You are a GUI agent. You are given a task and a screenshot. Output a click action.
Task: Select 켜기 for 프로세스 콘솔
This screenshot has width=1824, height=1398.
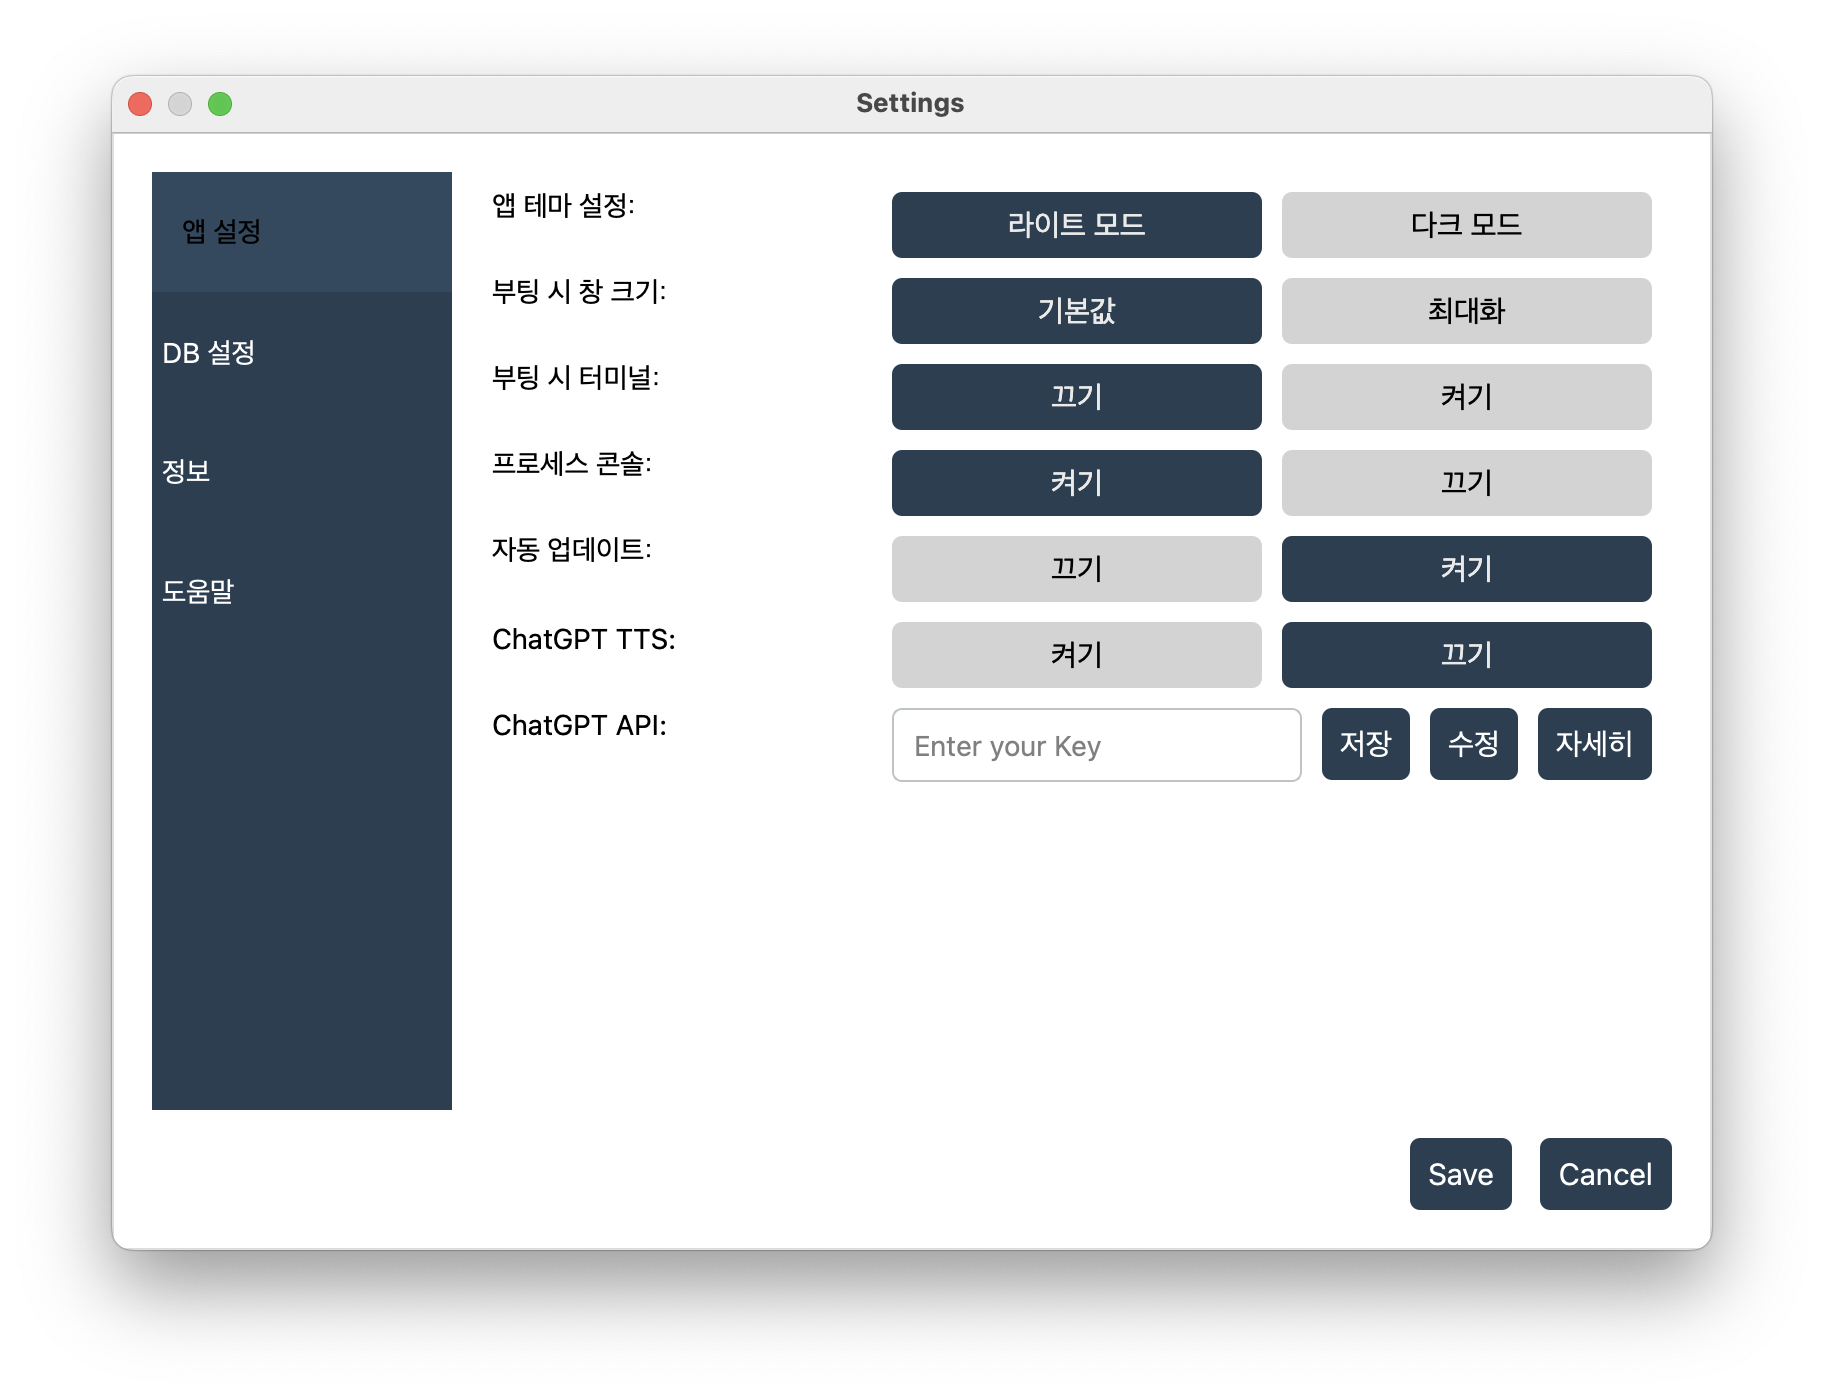coord(1076,483)
